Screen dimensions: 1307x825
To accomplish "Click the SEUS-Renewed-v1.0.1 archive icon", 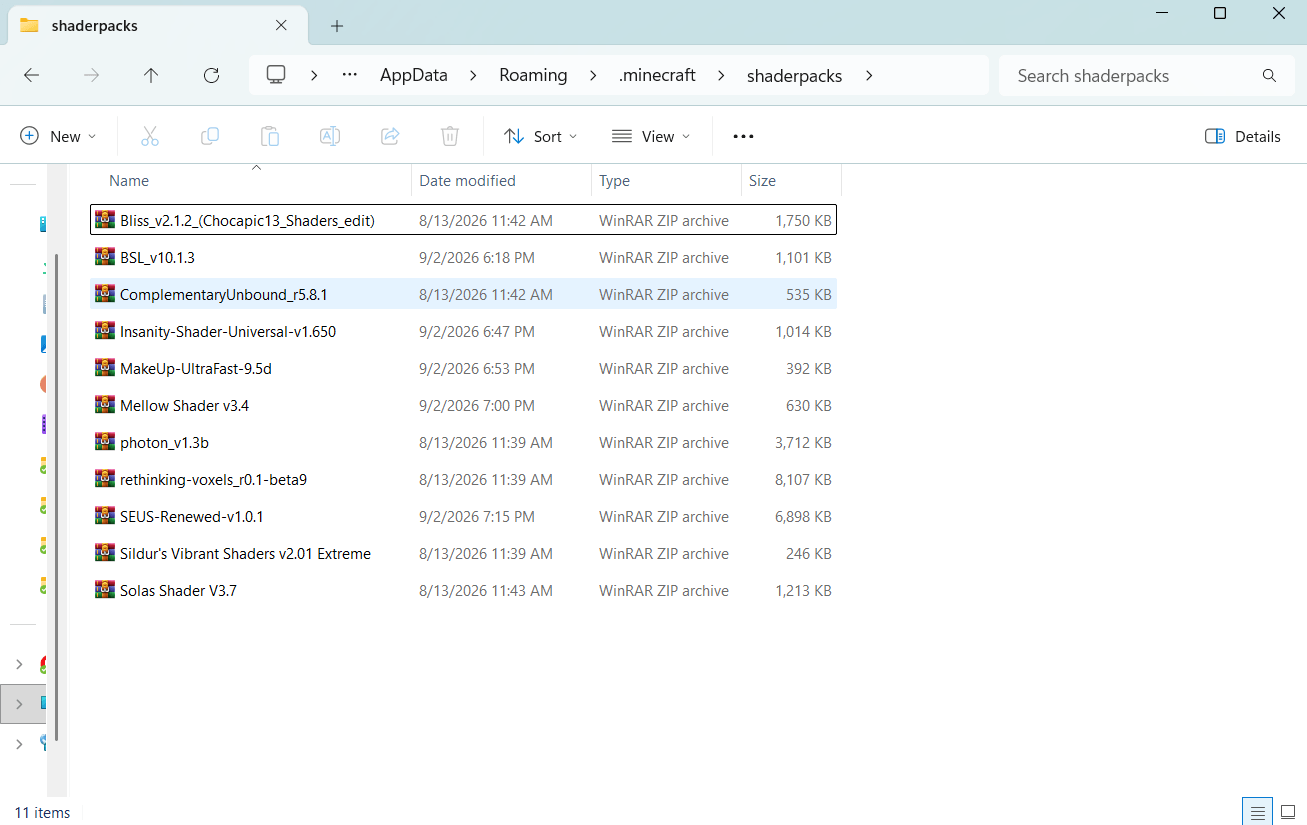I will pos(105,516).
